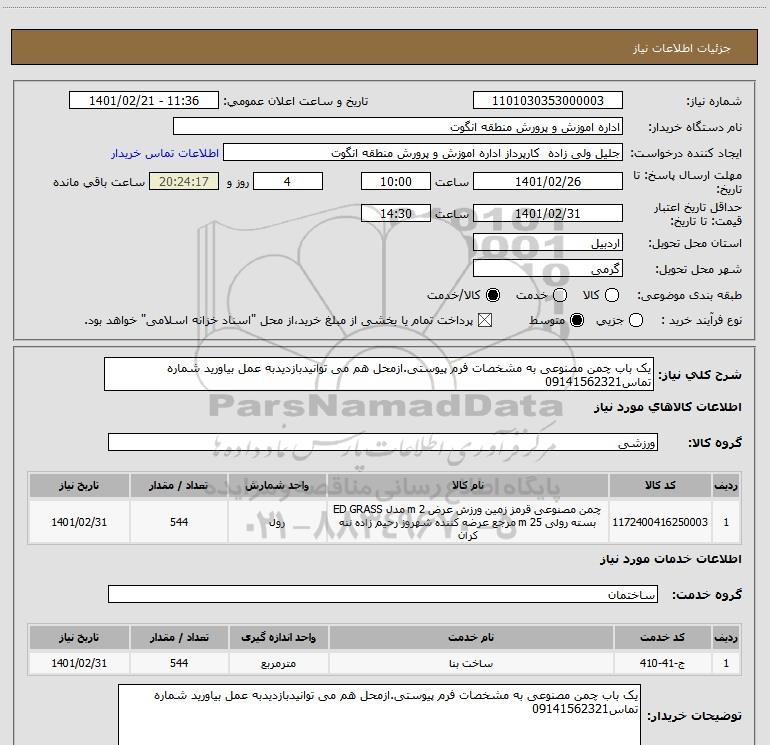This screenshot has width=770, height=745.
Task: Click the ساخت بنا service name cell
Action: click(x=471, y=663)
